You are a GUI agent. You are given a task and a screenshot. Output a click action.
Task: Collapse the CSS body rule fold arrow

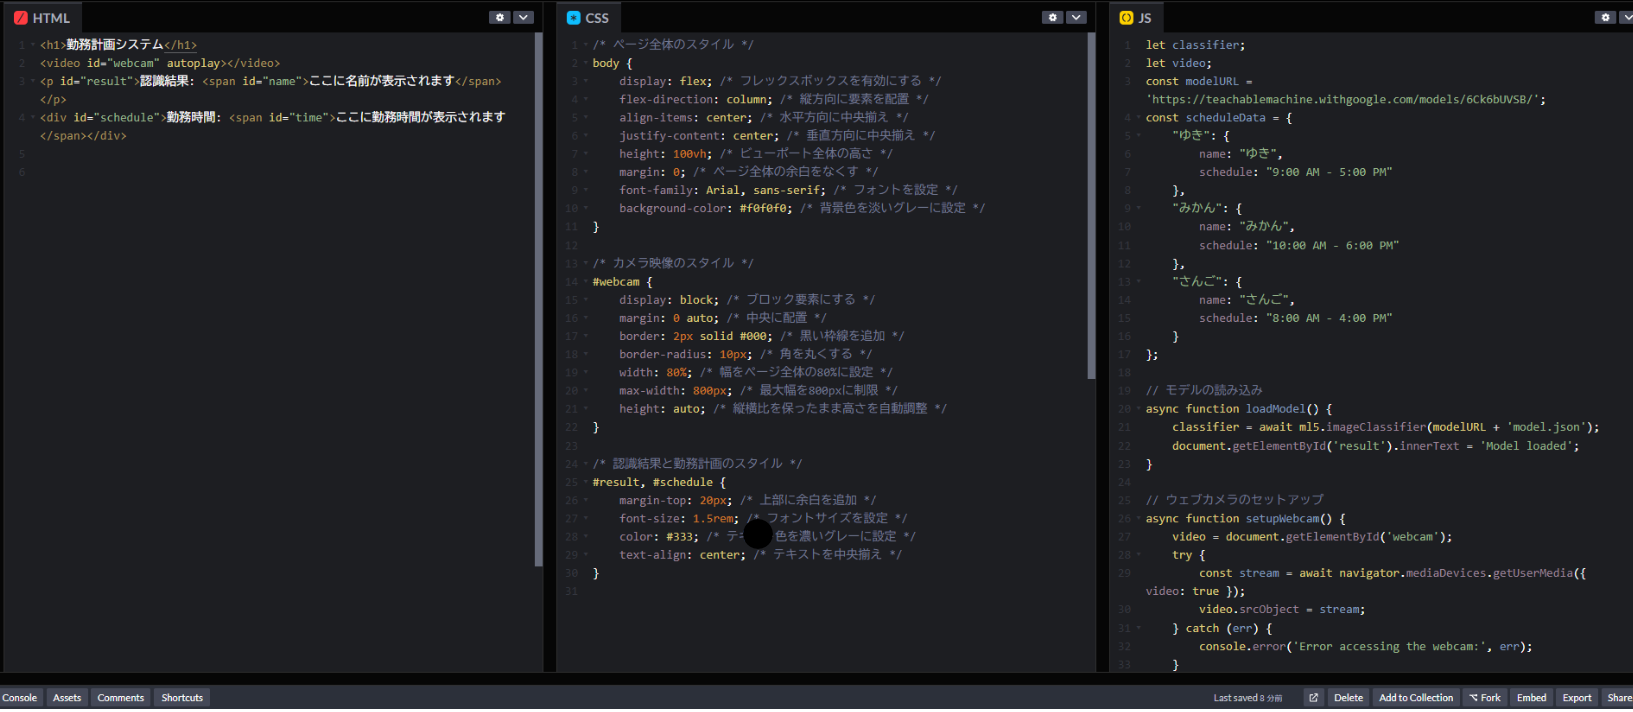pyautogui.click(x=585, y=63)
